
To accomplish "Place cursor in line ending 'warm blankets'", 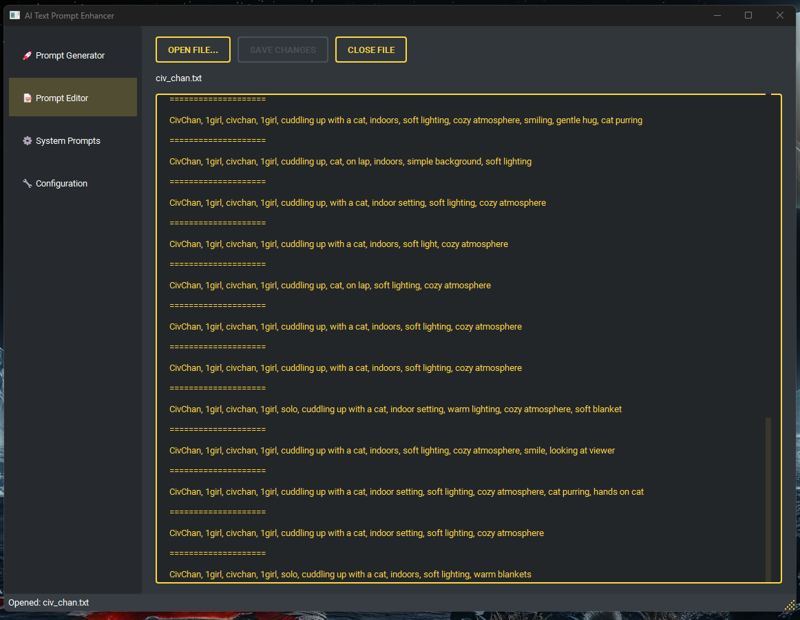I will point(350,574).
